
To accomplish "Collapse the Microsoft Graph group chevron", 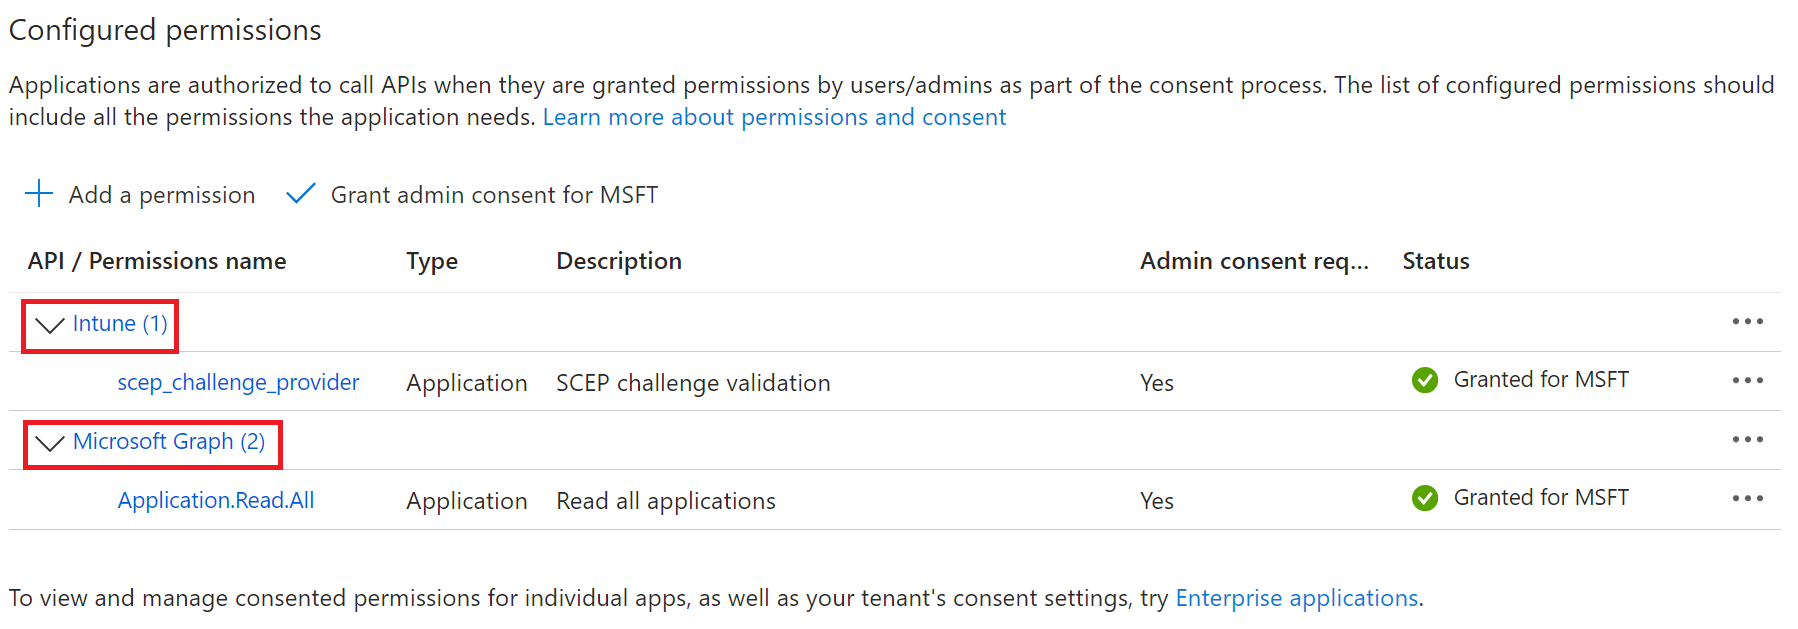I will pos(49,442).
